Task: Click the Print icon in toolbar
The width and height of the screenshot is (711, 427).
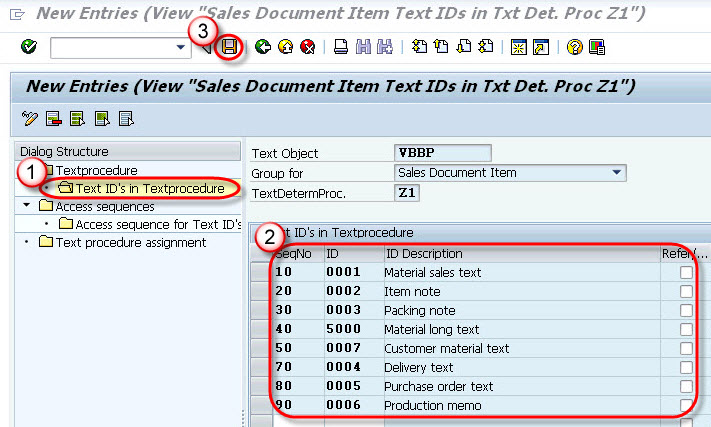Action: click(x=340, y=47)
